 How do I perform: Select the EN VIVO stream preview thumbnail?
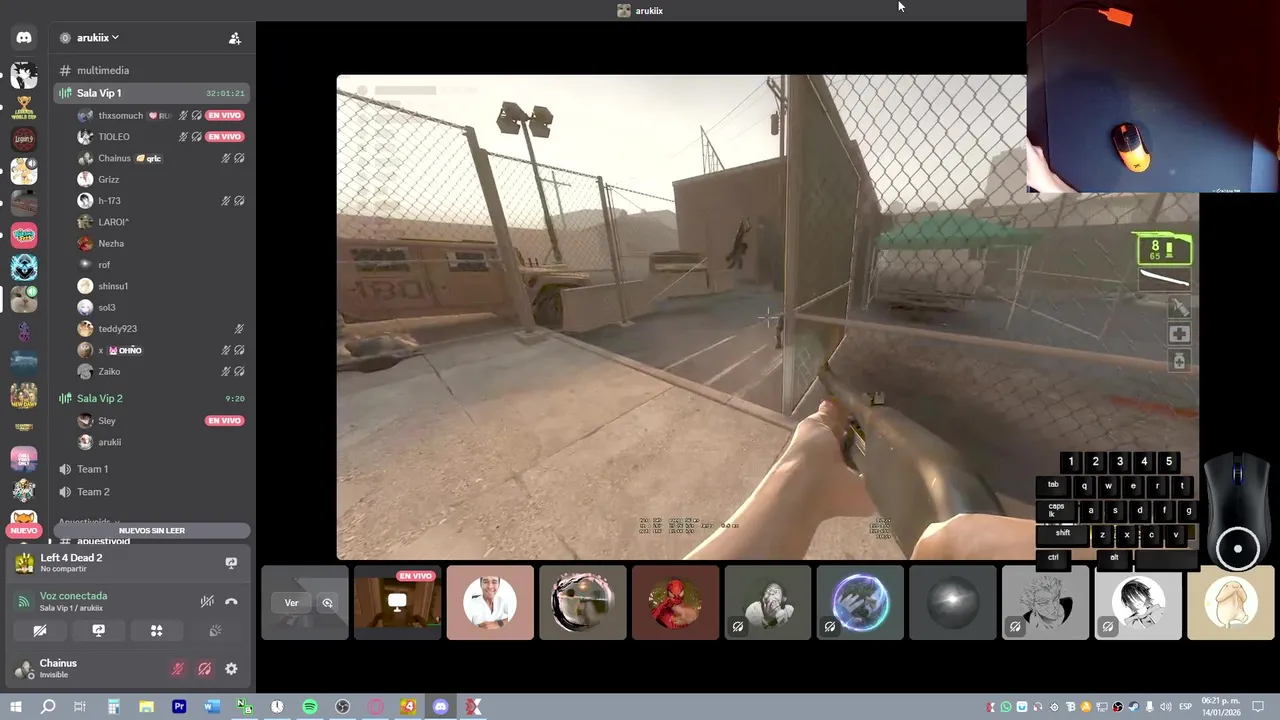click(397, 603)
